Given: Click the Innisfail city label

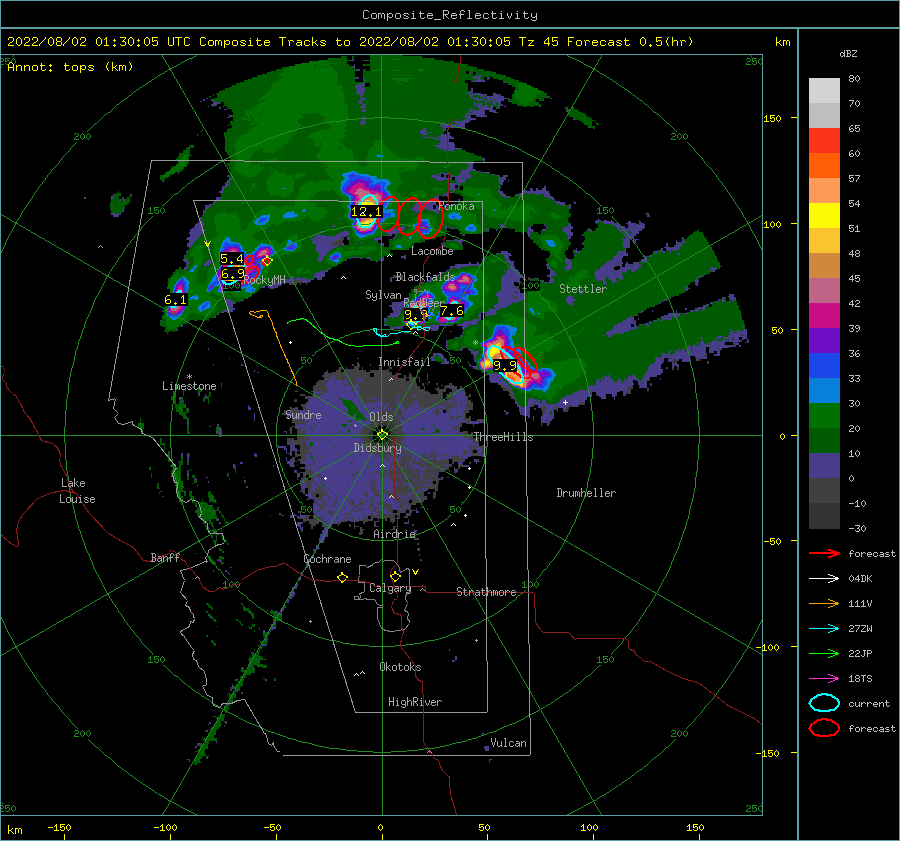Looking at the screenshot, I should click(x=404, y=362).
